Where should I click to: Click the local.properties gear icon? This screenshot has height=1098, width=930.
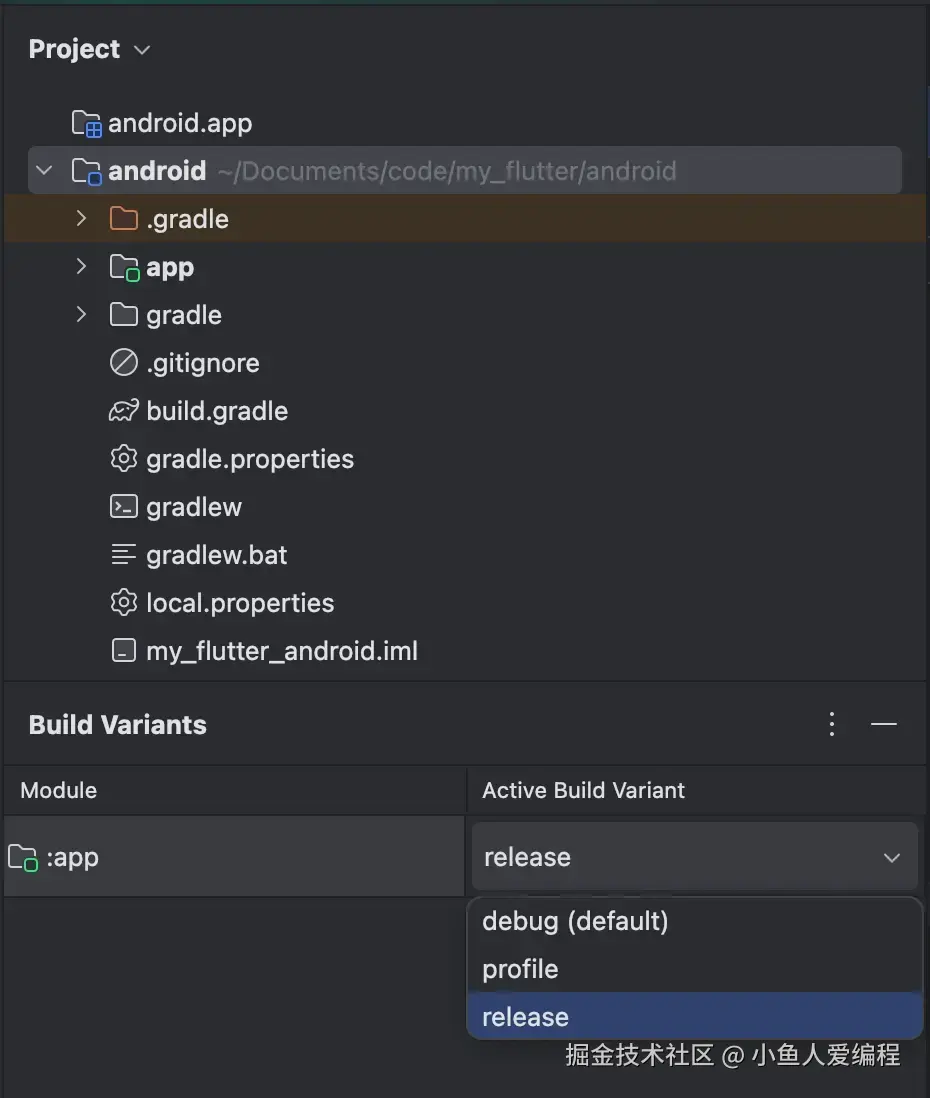123,603
